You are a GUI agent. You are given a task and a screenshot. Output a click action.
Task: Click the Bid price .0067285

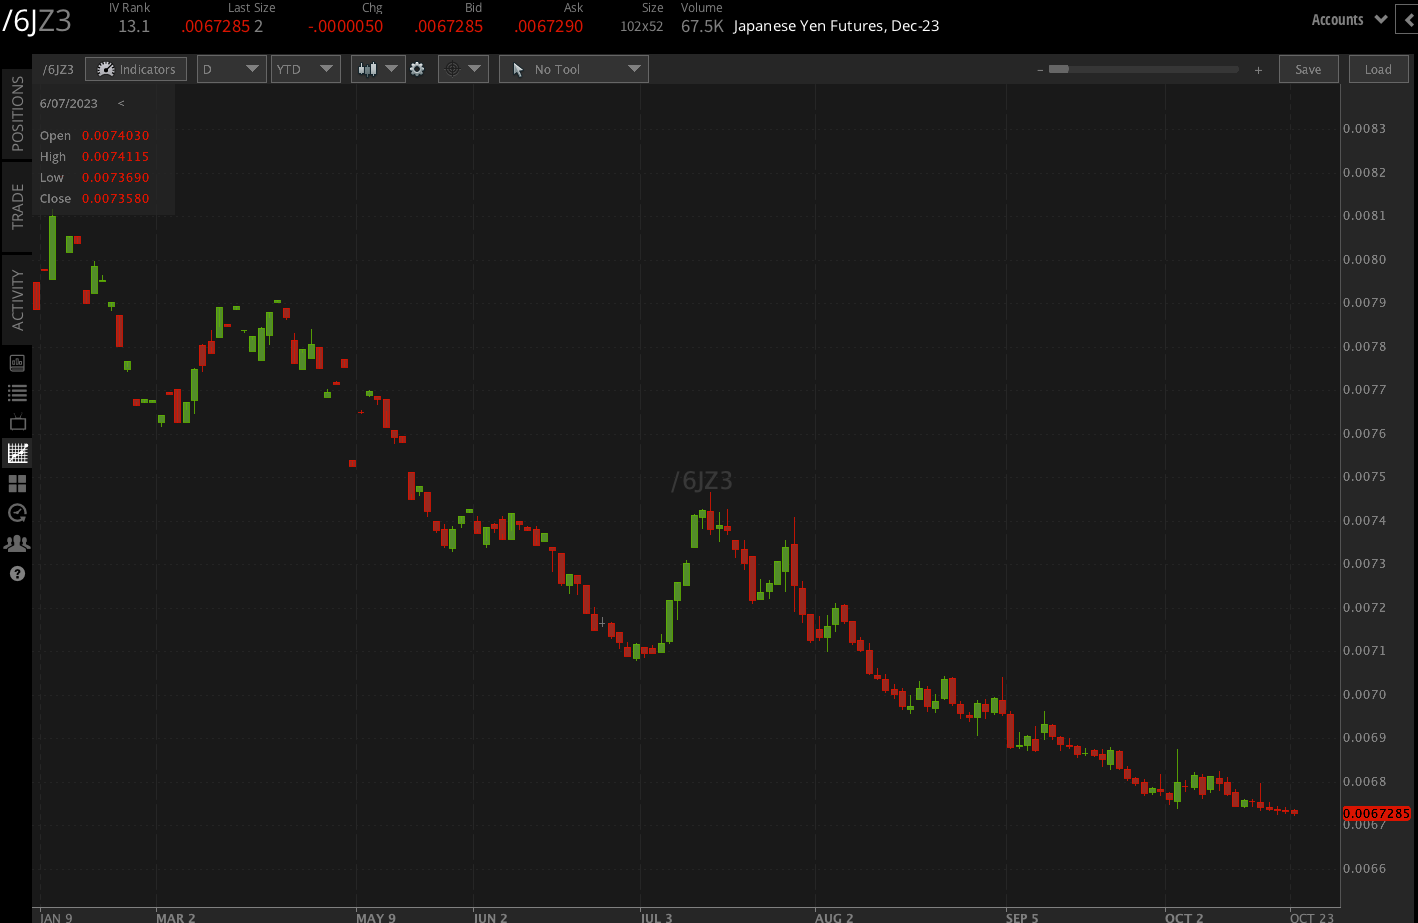449,27
